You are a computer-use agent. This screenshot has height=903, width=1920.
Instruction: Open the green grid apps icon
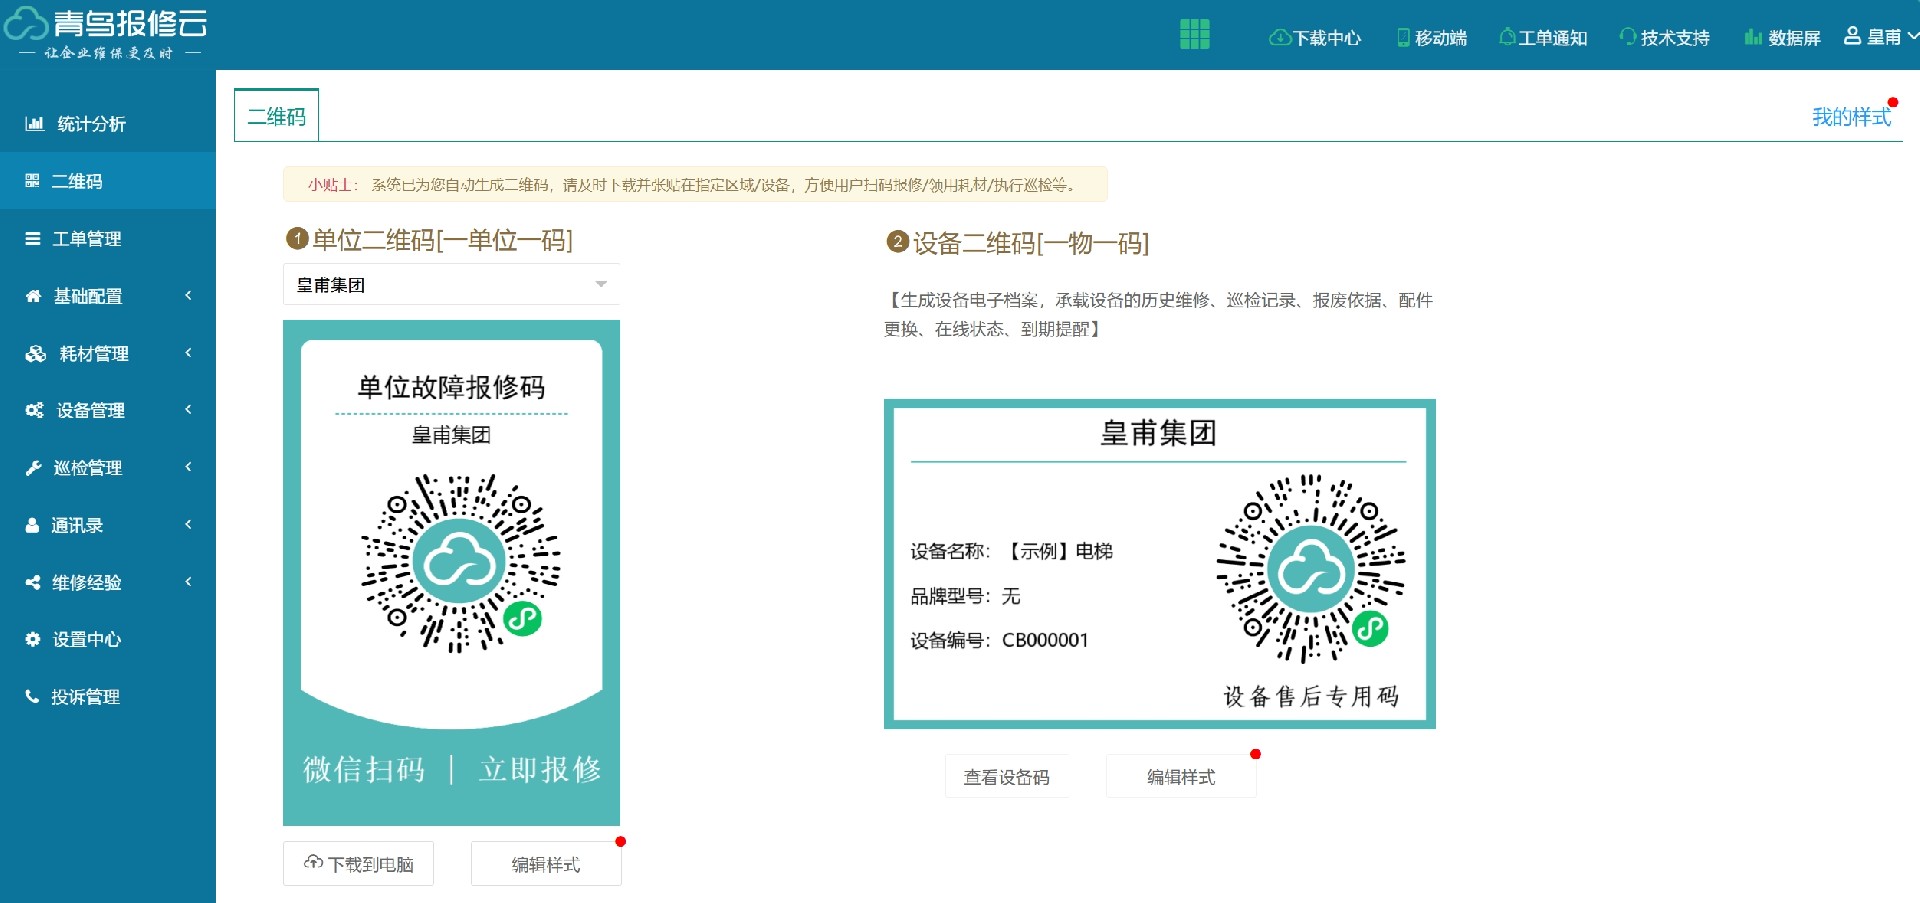coord(1194,34)
